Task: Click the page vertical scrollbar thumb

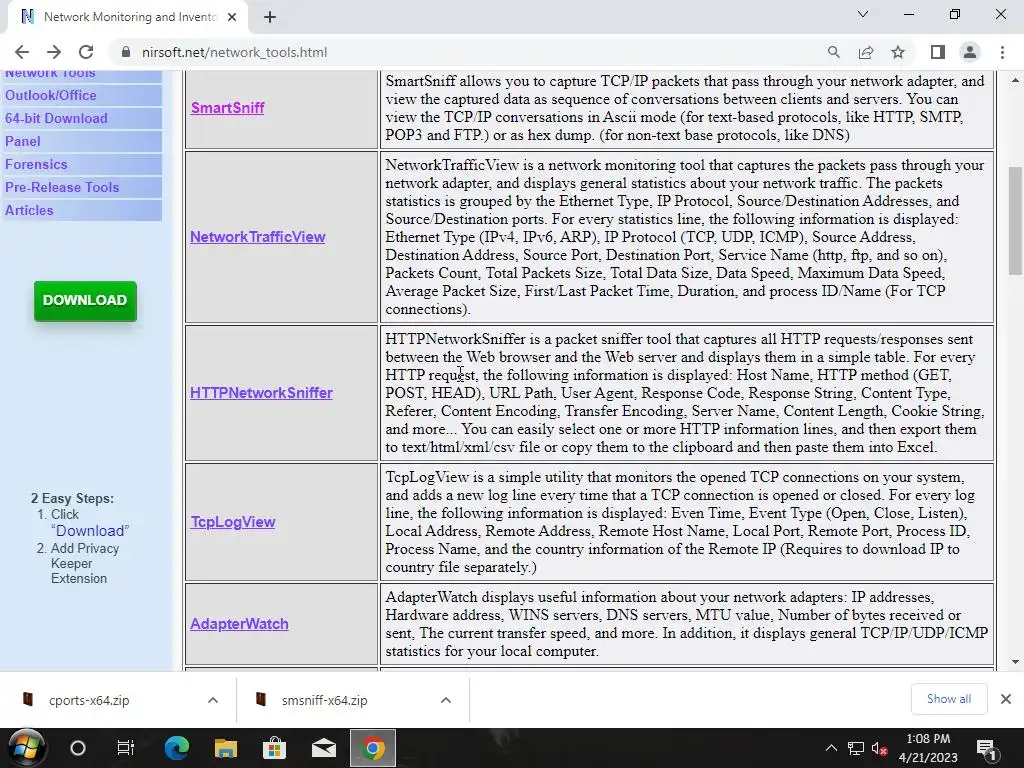Action: [1015, 221]
